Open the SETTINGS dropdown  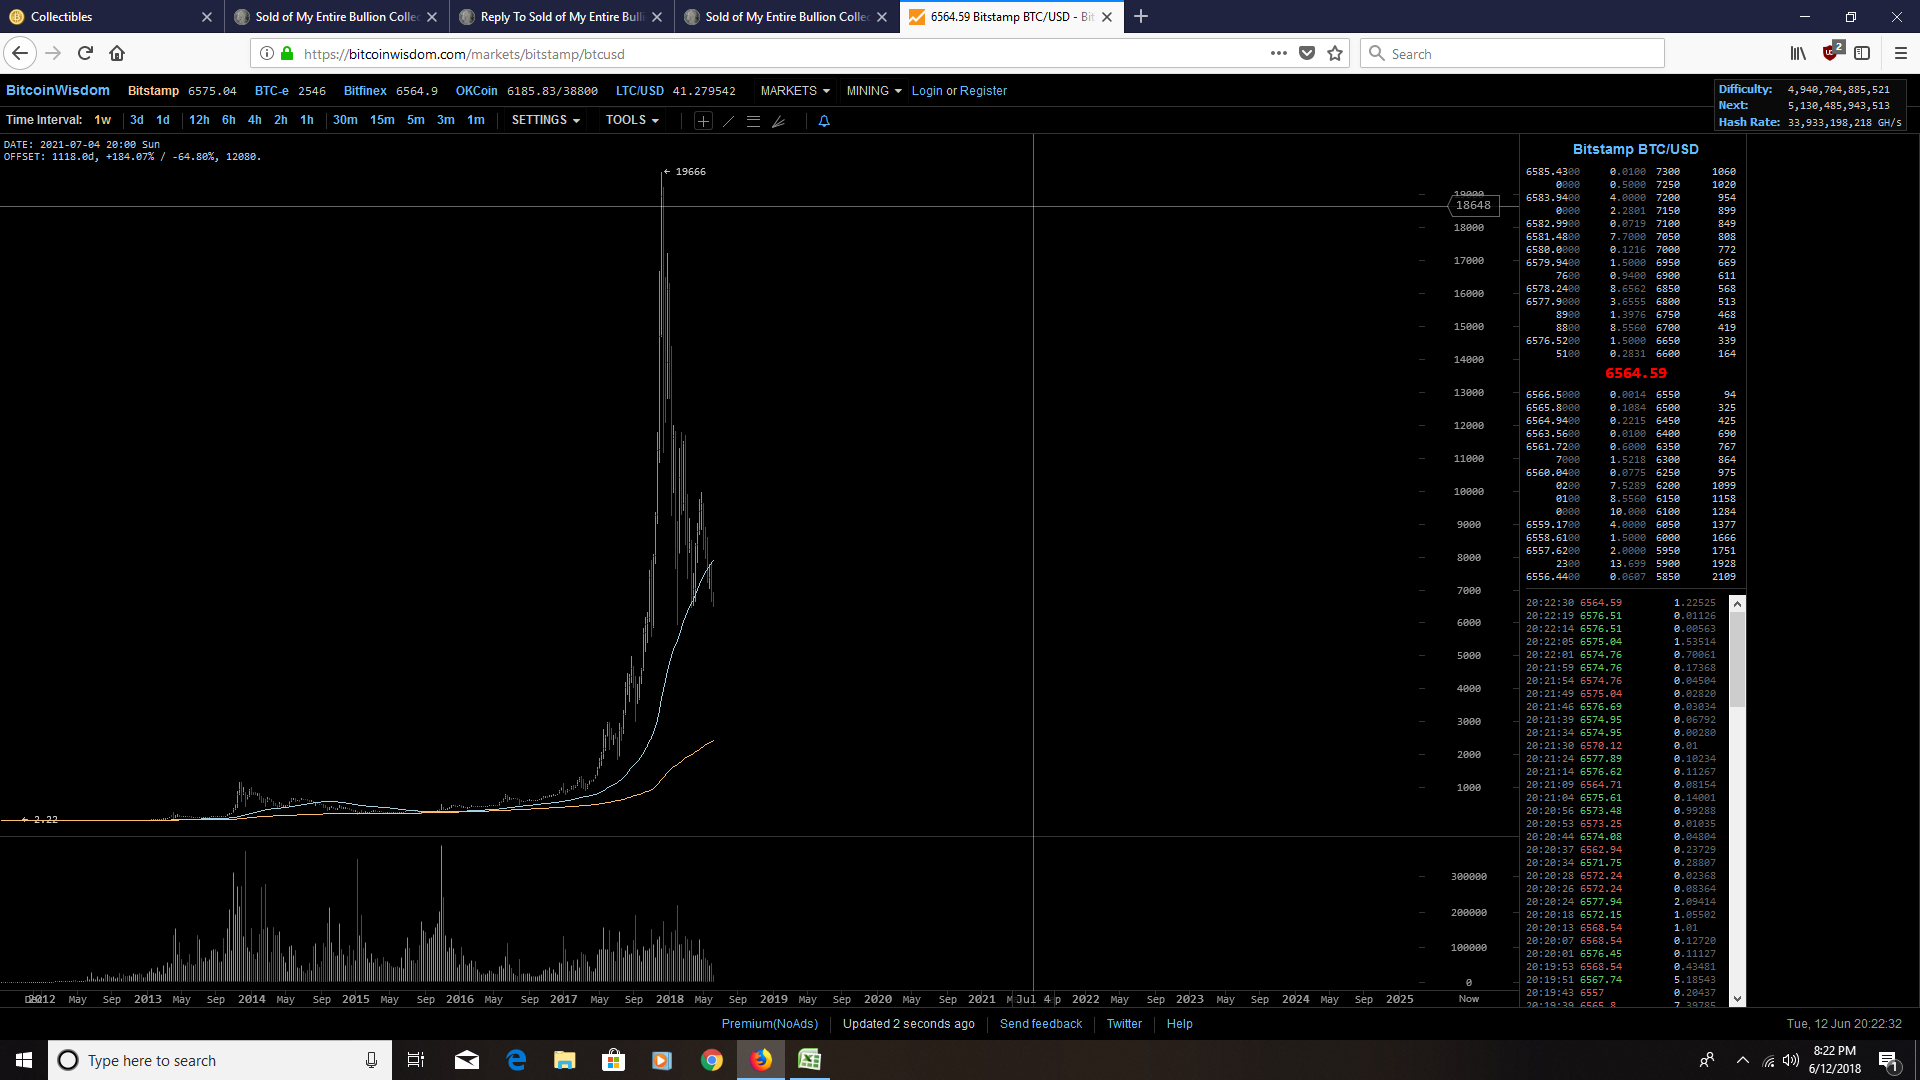click(x=546, y=120)
